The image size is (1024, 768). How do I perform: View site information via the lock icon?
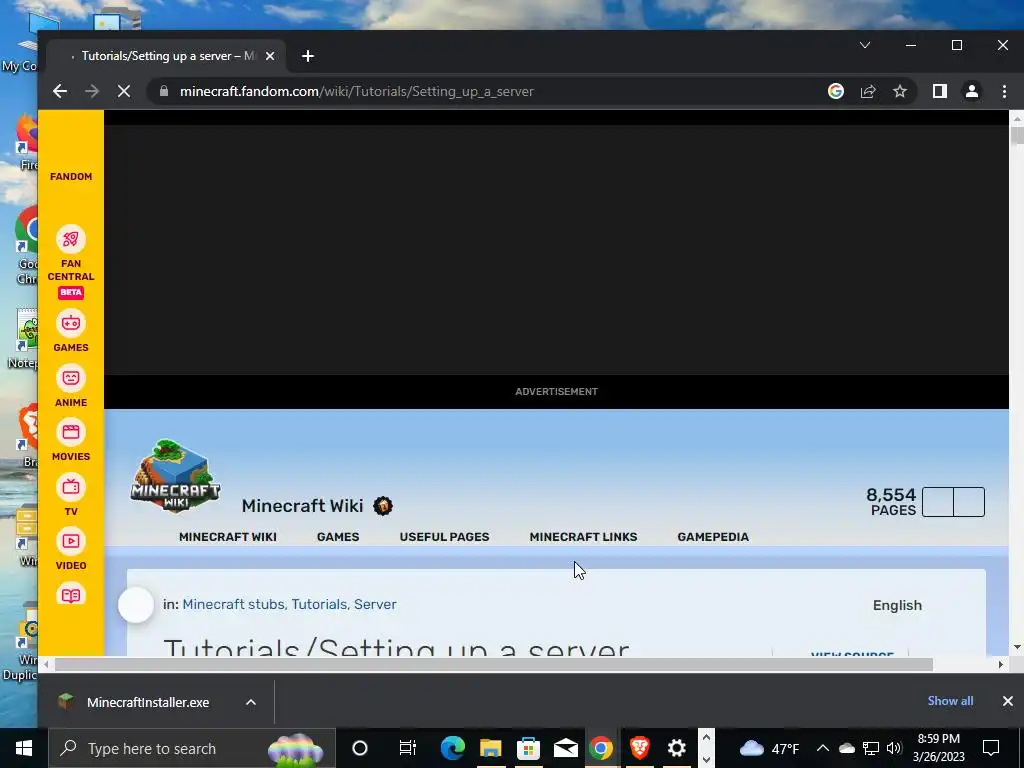point(164,91)
